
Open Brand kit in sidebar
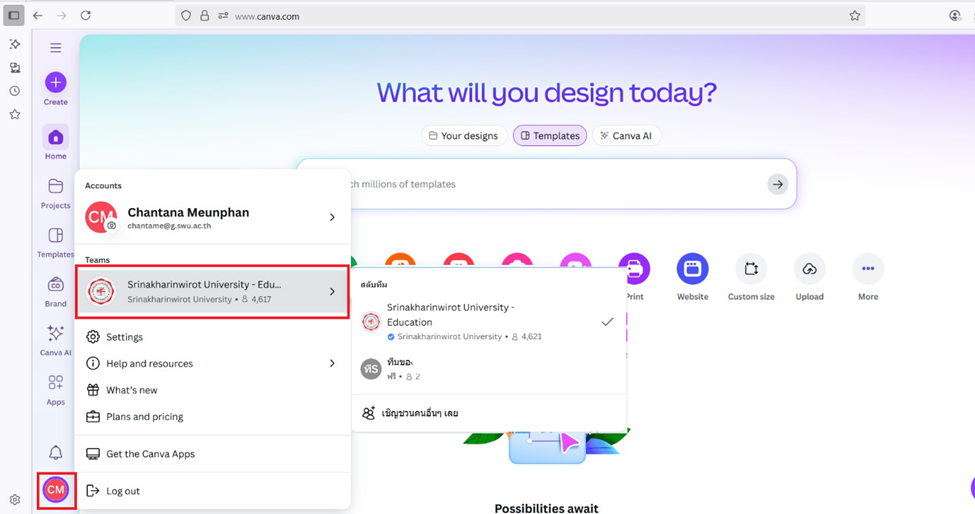[x=55, y=291]
